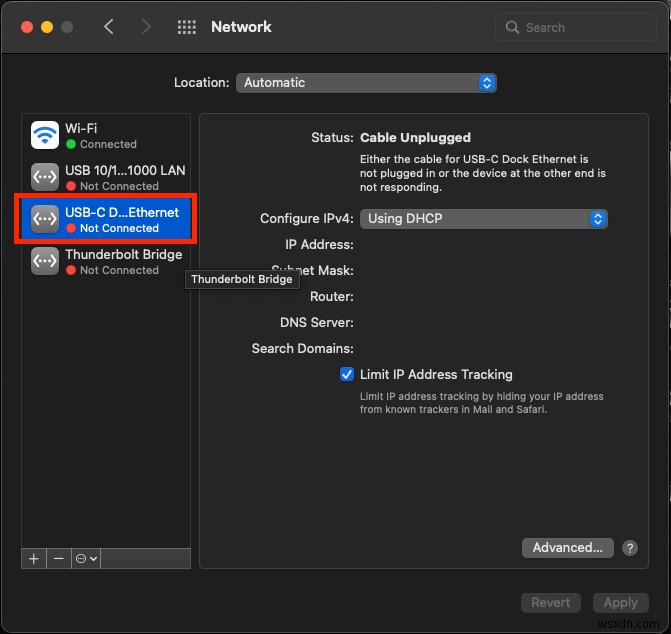
Task: Add a network service with plus button
Action: tap(34, 559)
